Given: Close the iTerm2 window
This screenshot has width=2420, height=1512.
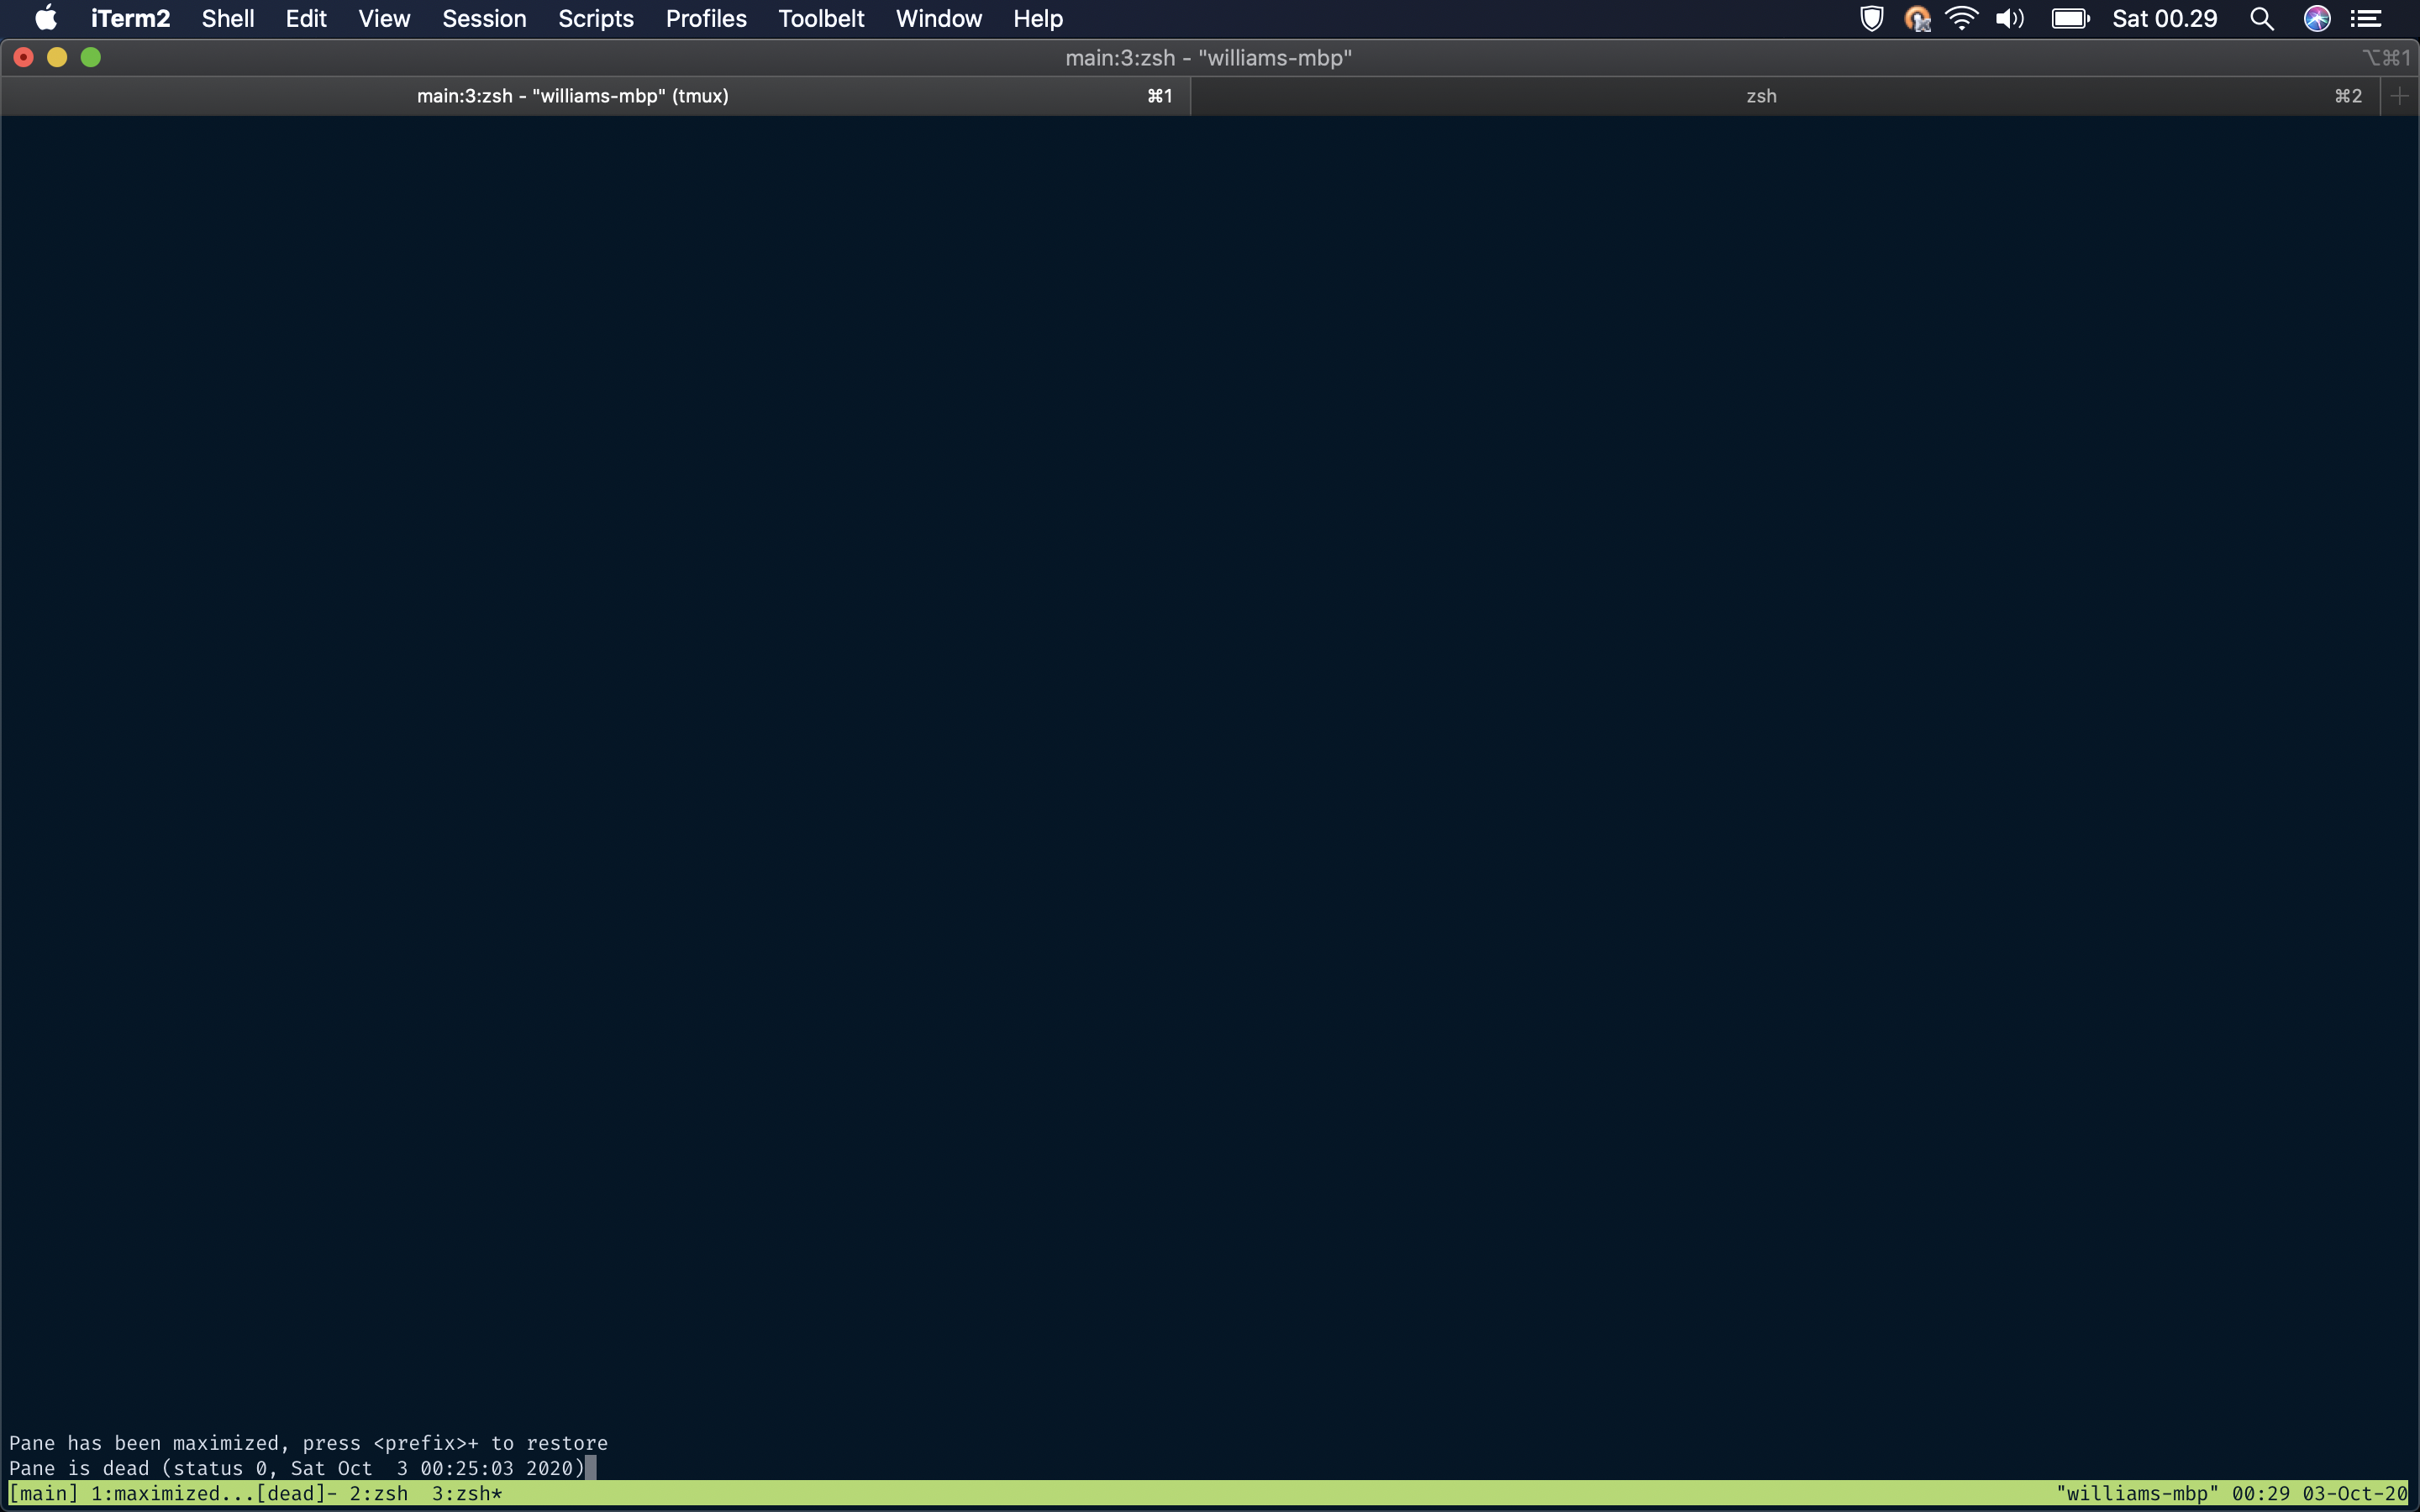Looking at the screenshot, I should pyautogui.click(x=24, y=57).
